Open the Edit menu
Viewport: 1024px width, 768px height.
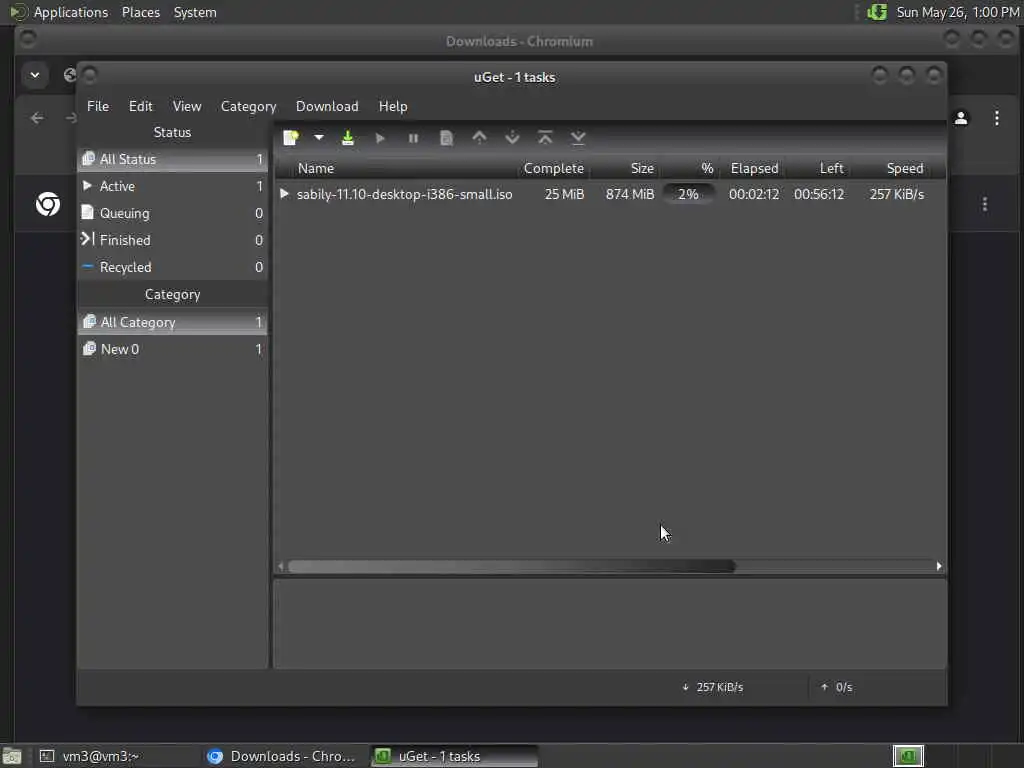pos(140,106)
